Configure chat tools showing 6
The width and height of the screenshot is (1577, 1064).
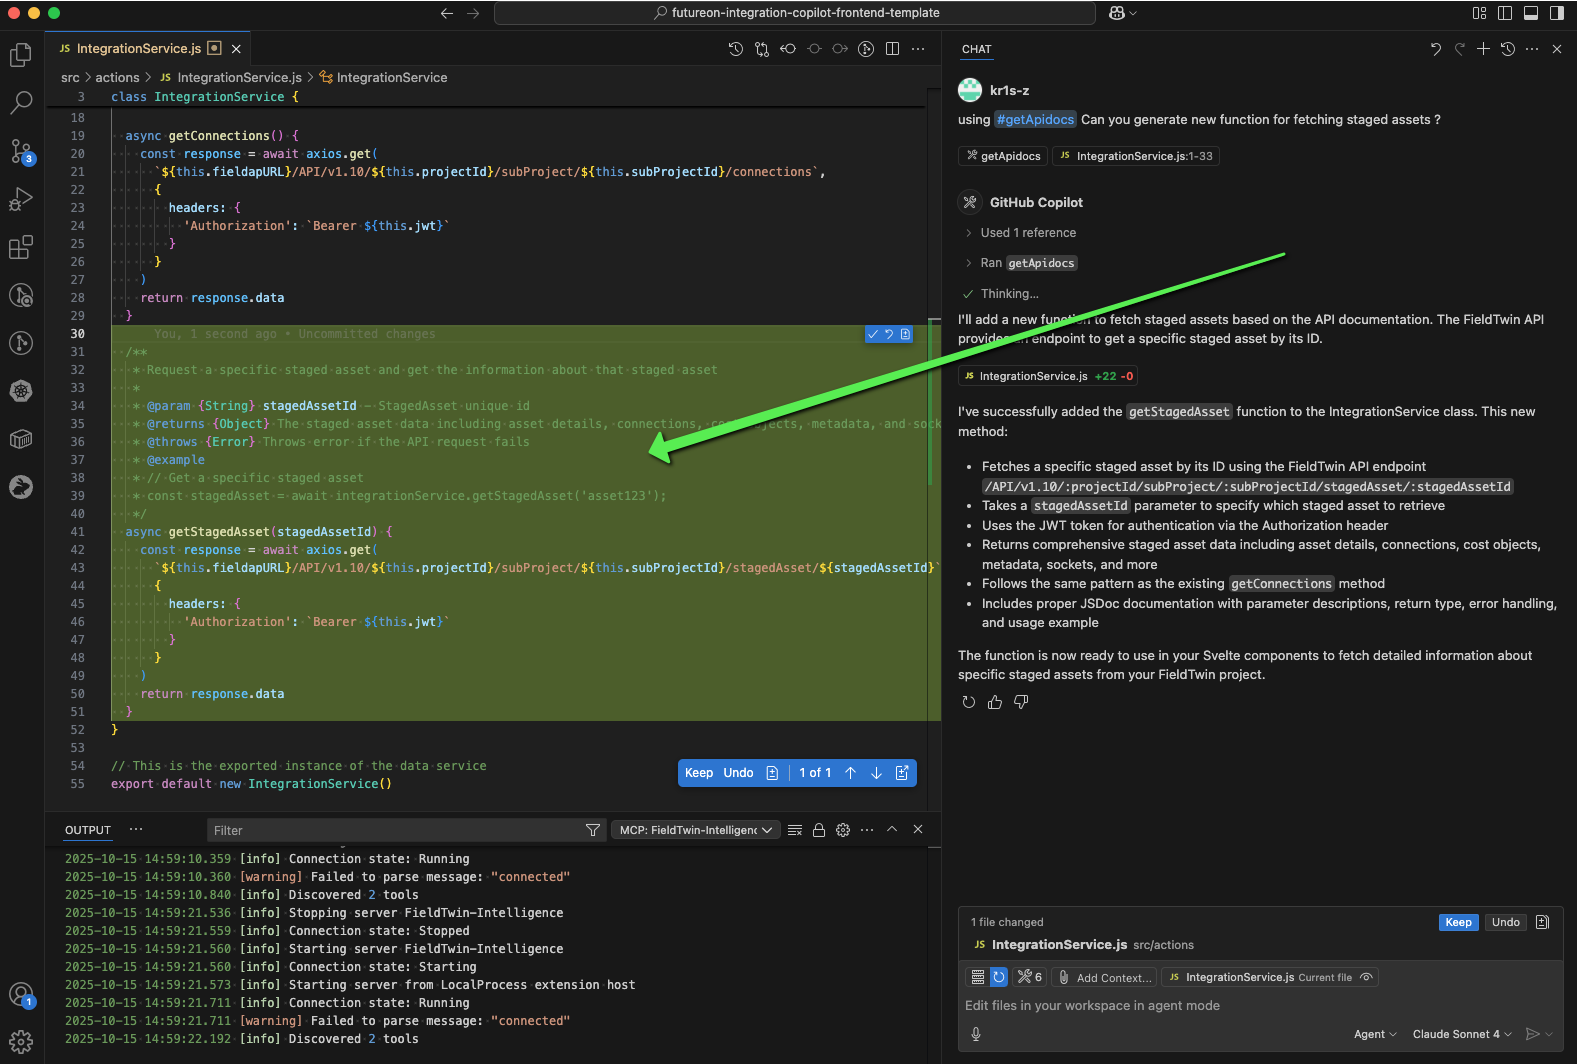[x=1029, y=977]
